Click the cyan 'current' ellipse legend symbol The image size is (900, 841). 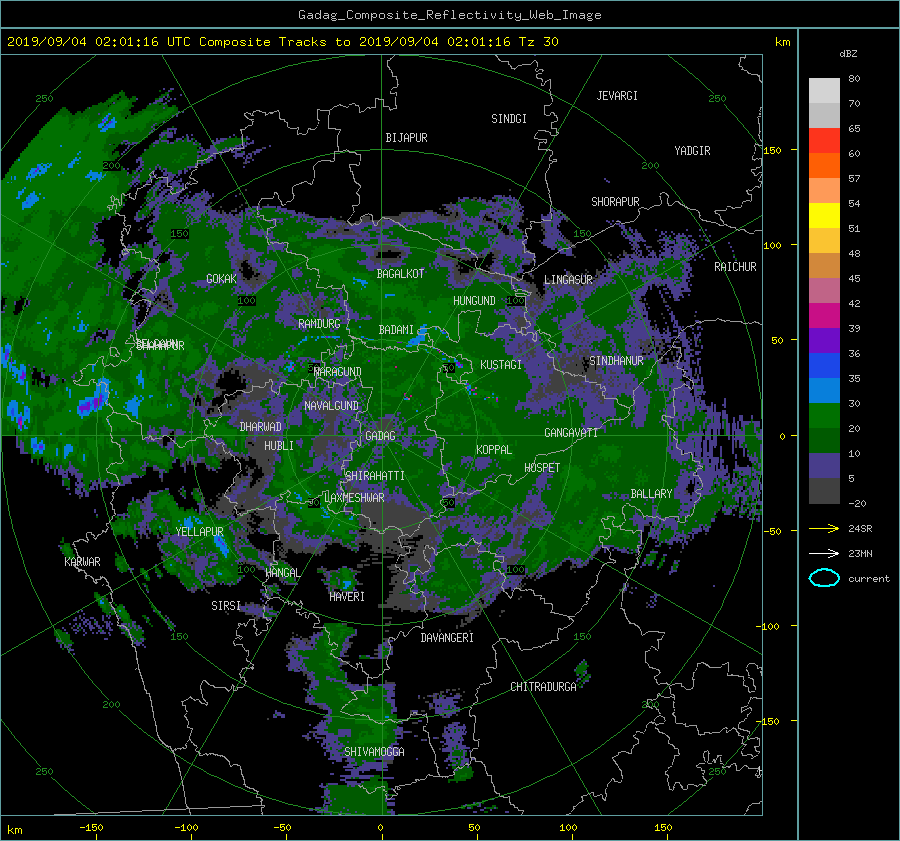click(x=824, y=578)
